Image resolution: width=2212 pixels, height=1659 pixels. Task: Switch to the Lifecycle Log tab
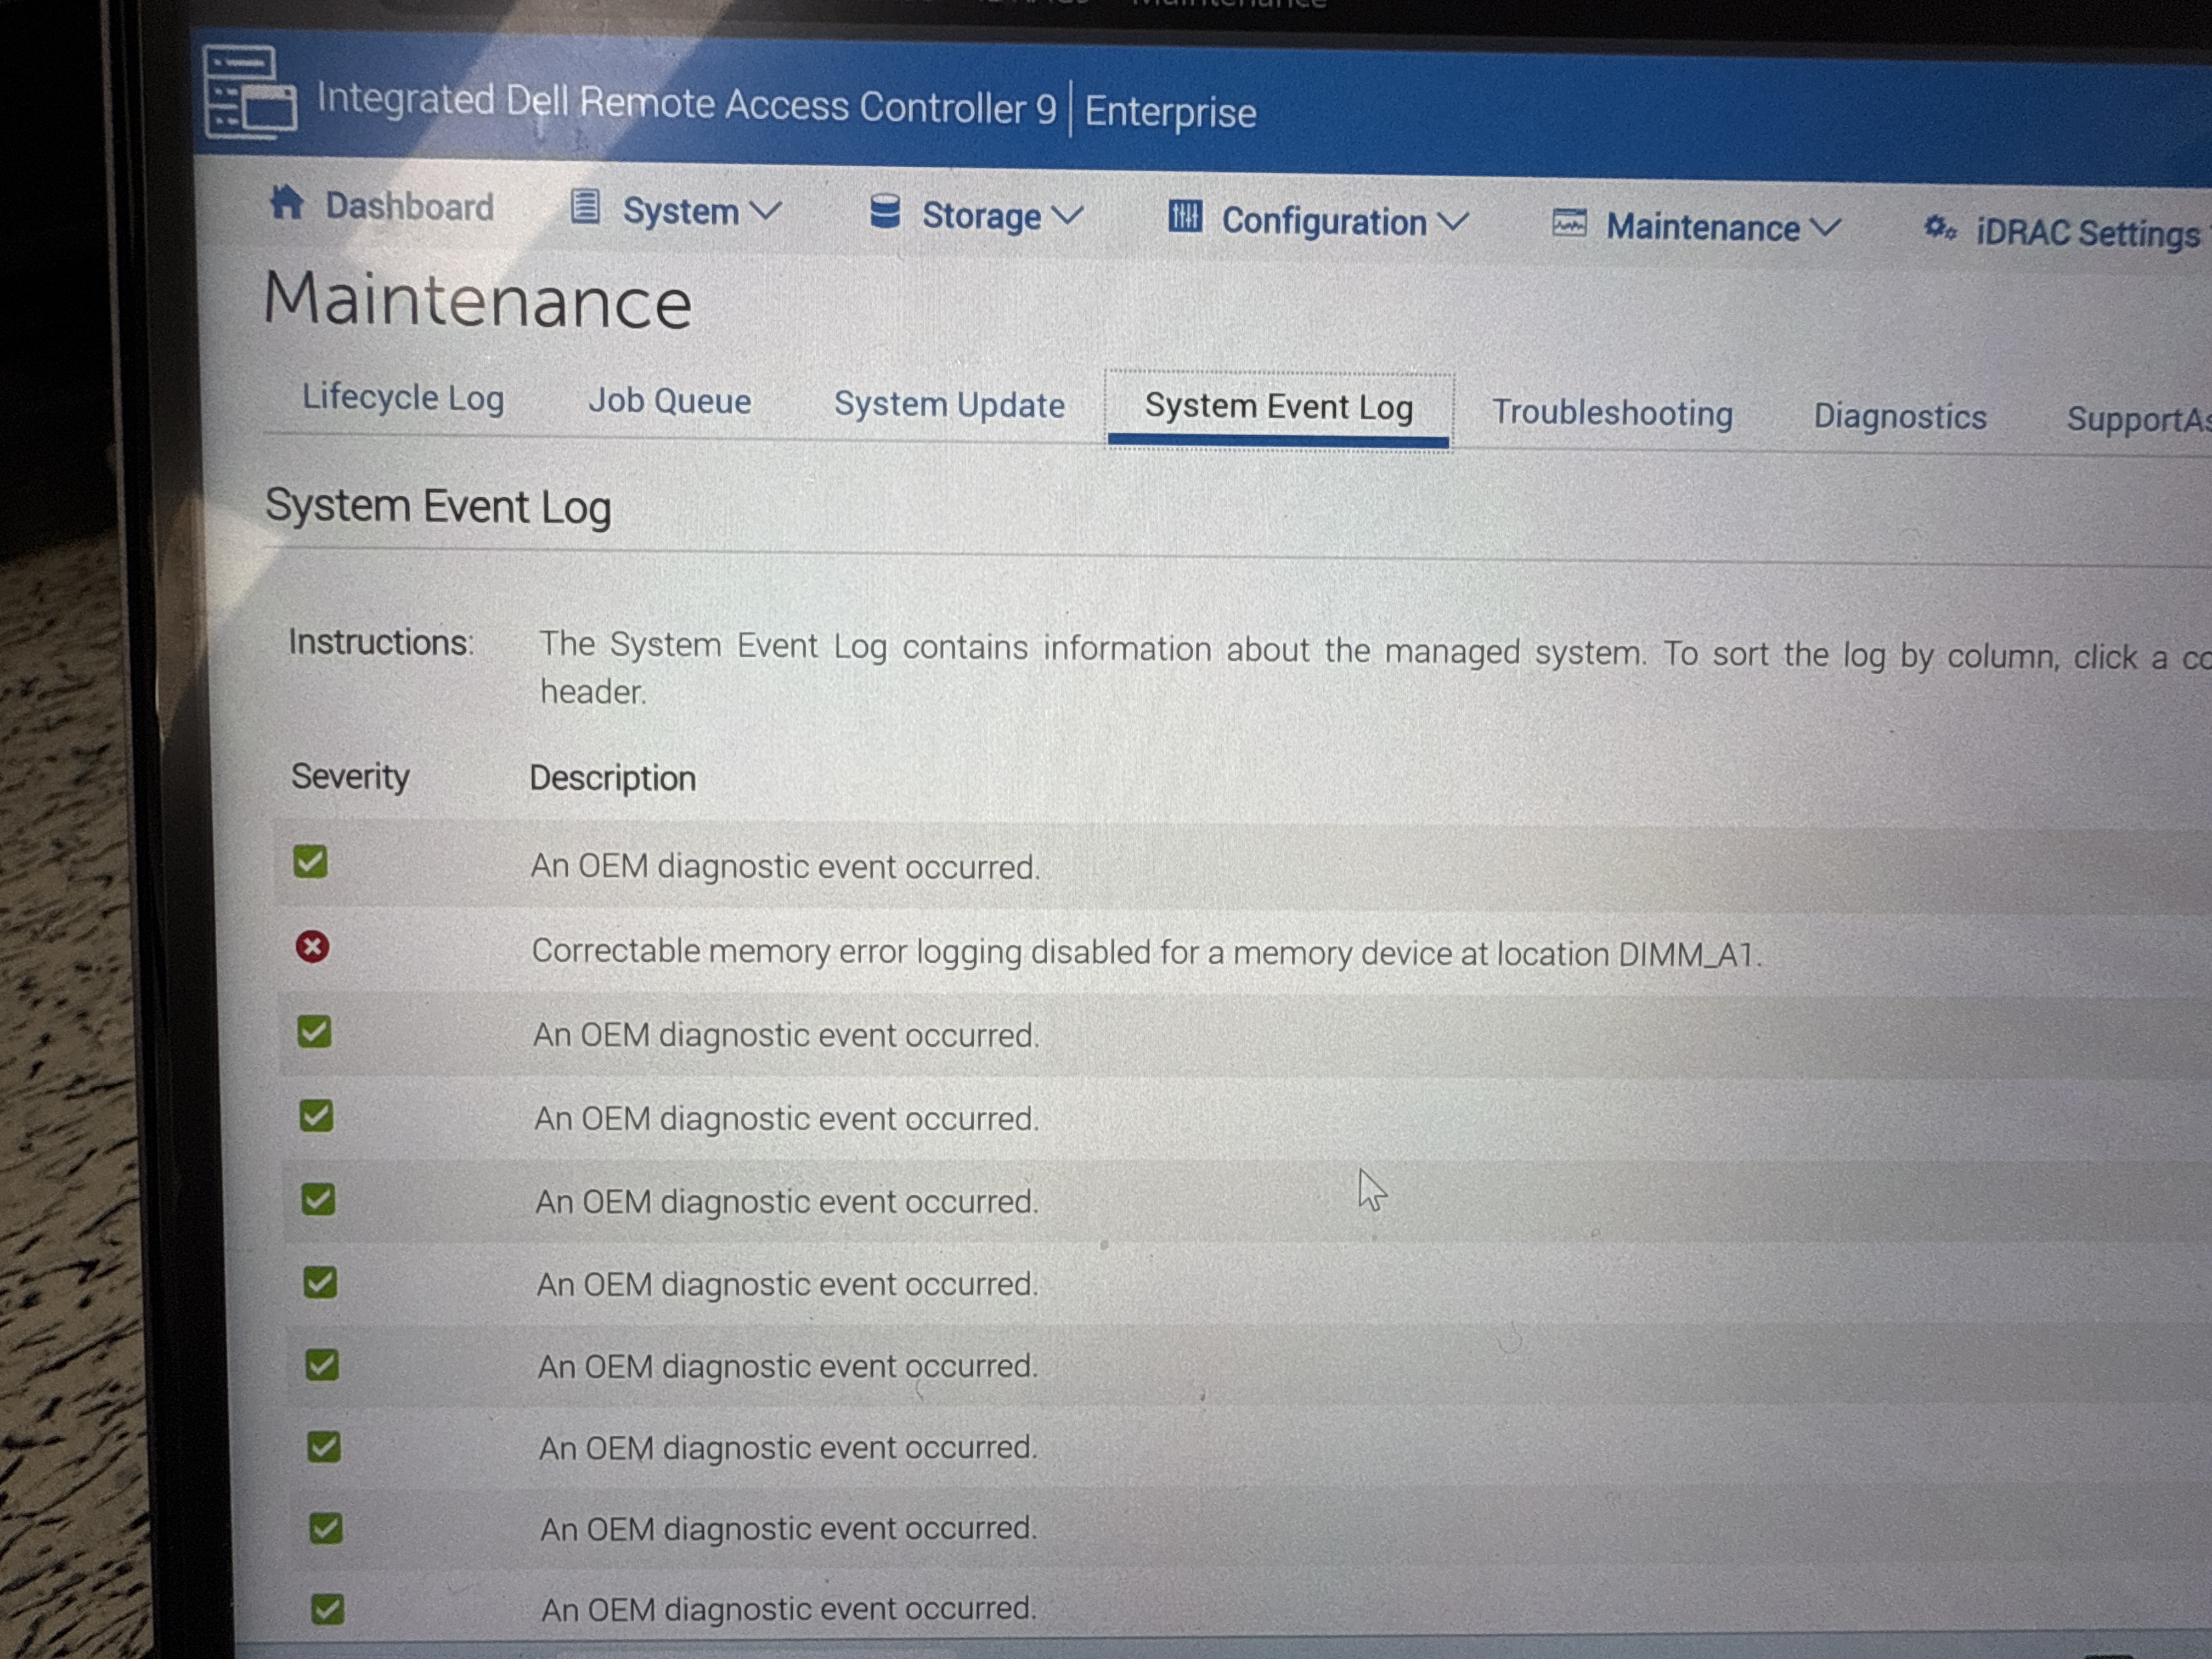(403, 397)
